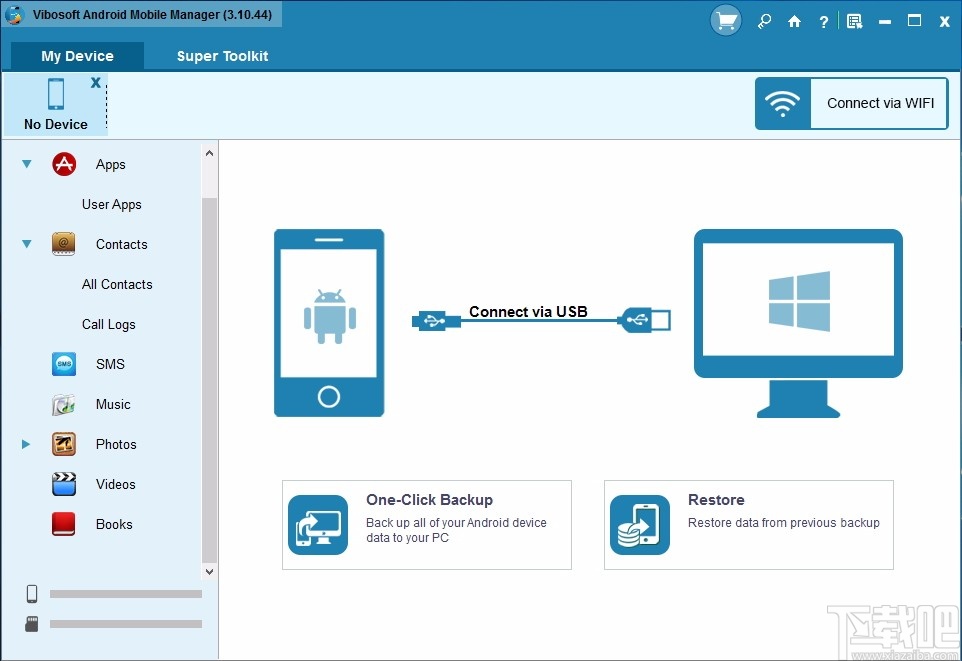Open the Apps section icon in sidebar

click(x=63, y=164)
